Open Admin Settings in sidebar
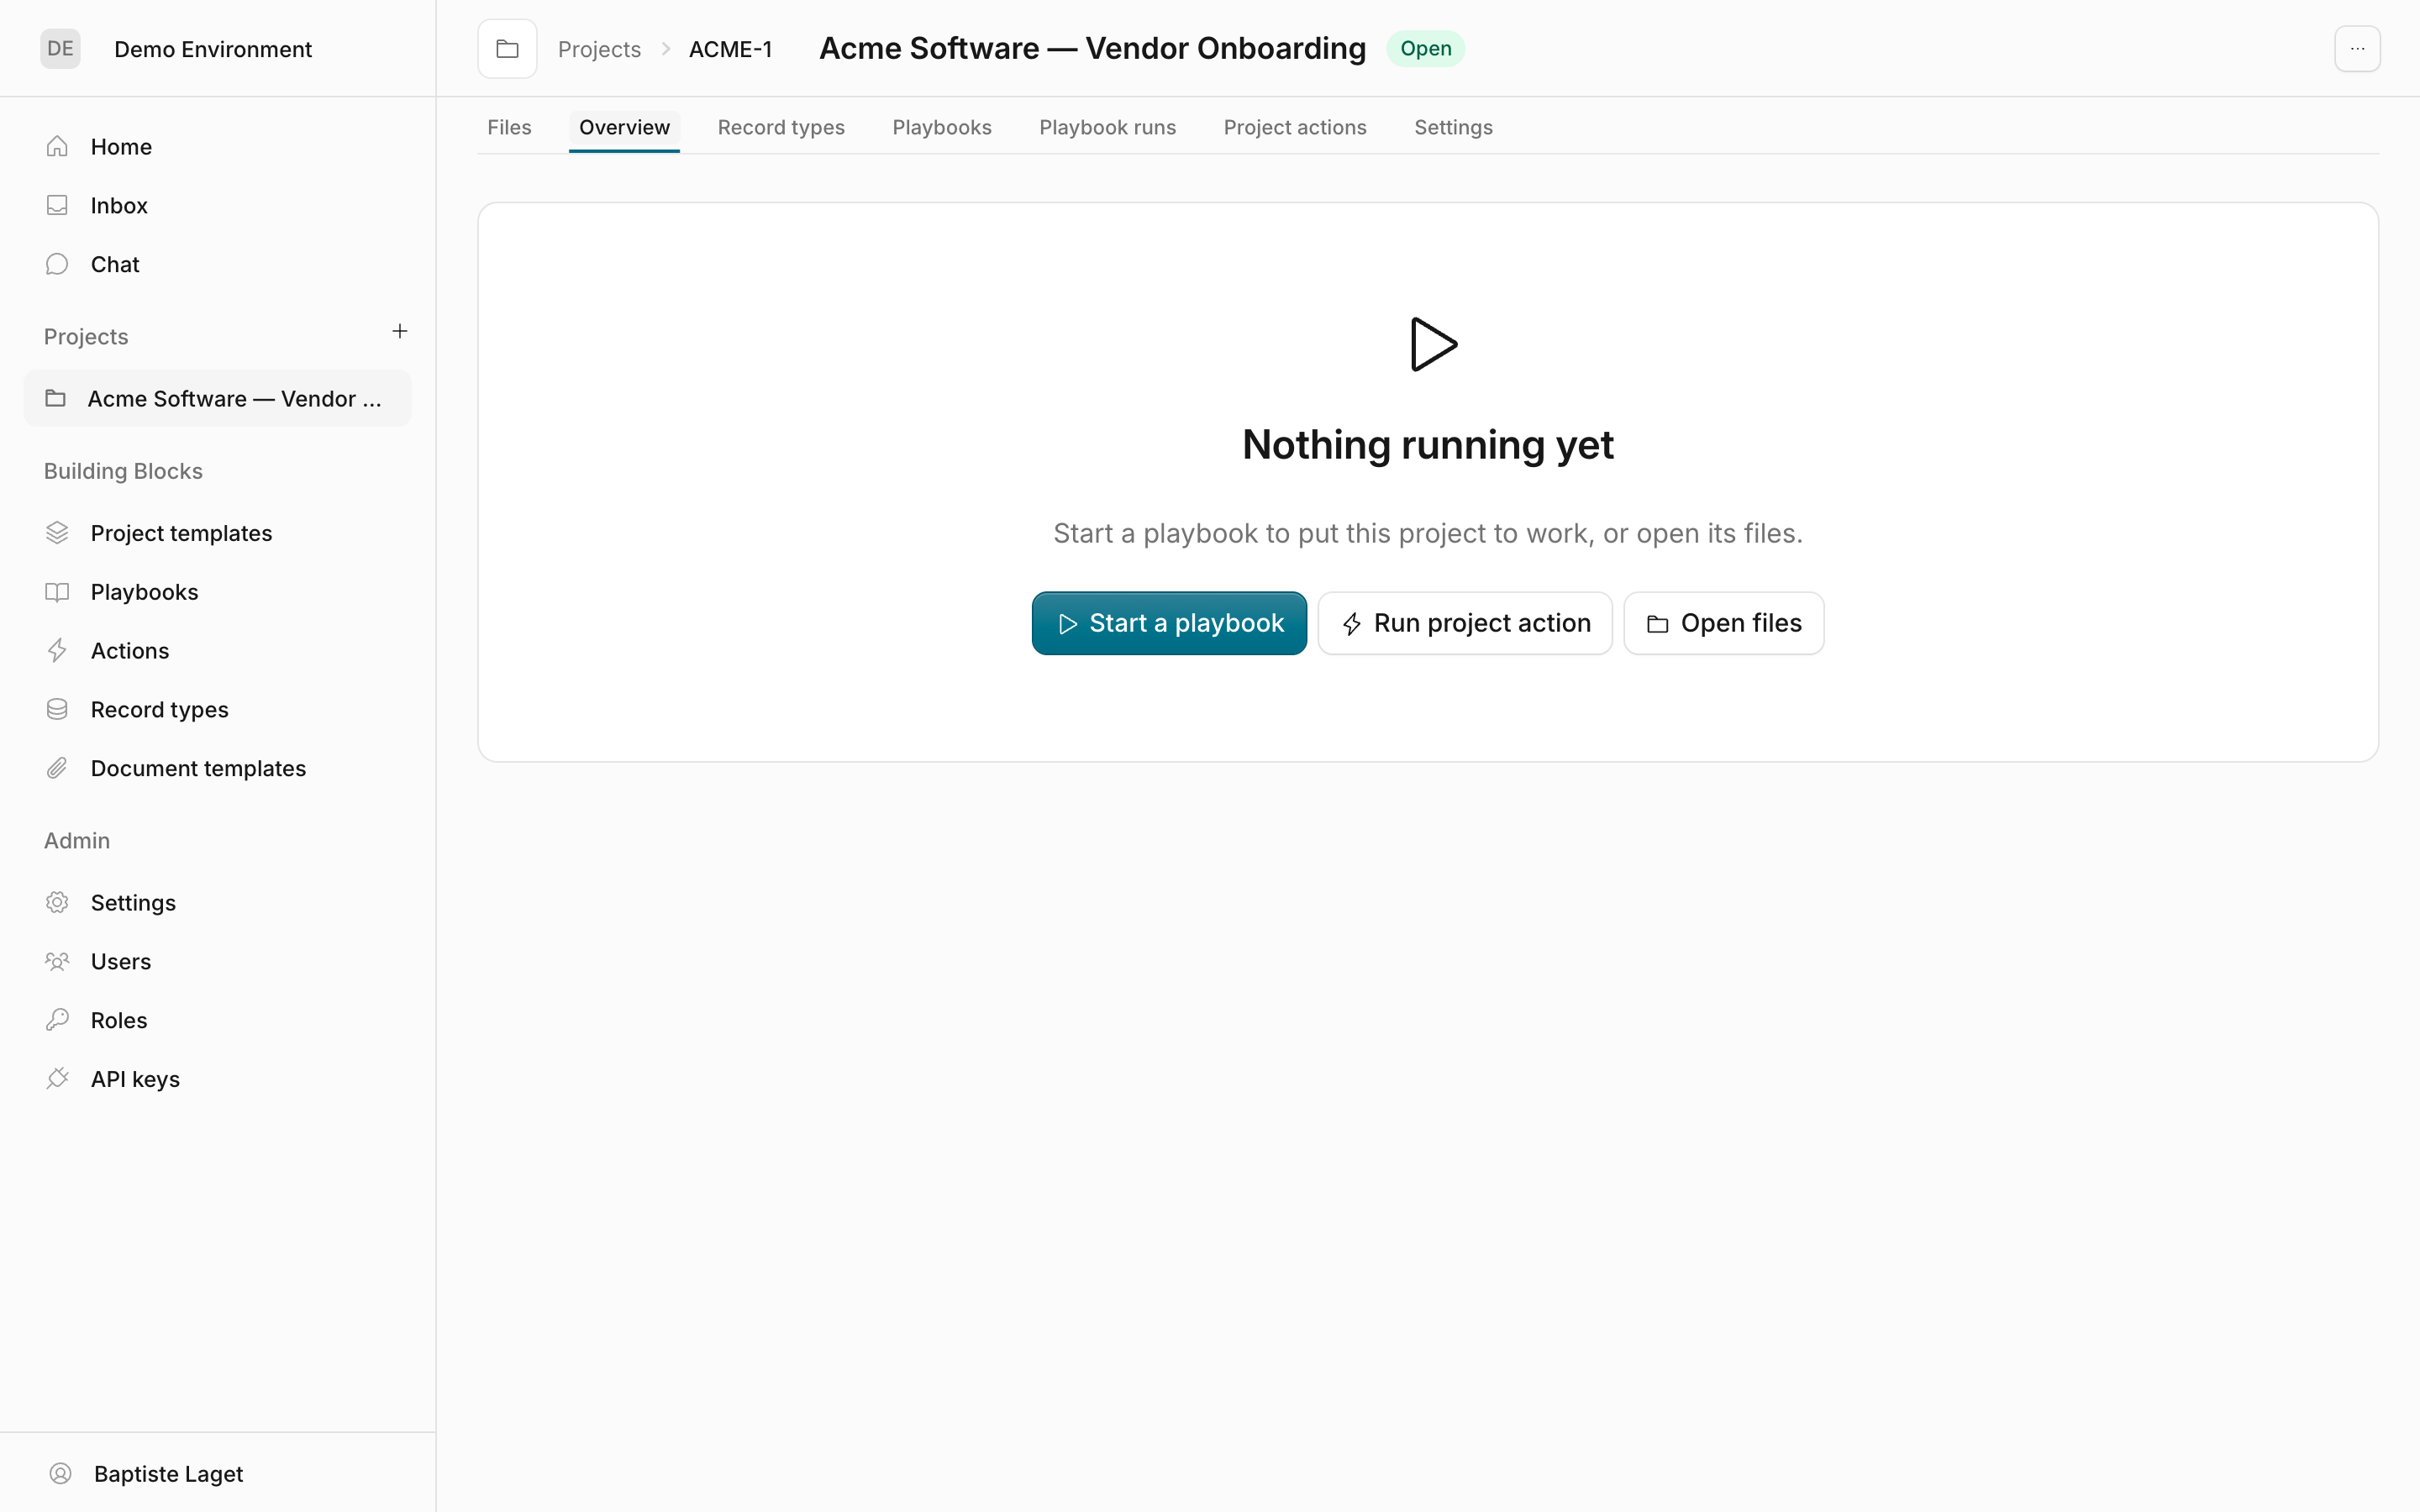Image resolution: width=2420 pixels, height=1512 pixels. coord(217,902)
